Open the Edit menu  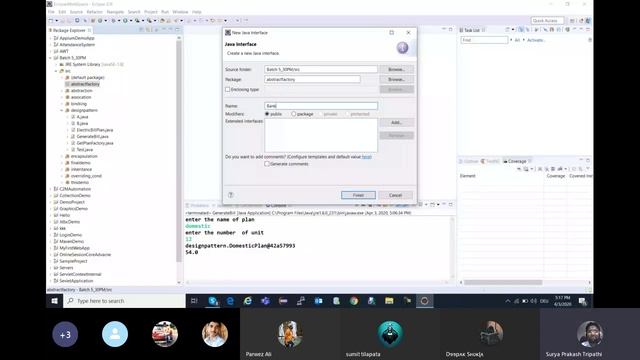click(x=62, y=12)
